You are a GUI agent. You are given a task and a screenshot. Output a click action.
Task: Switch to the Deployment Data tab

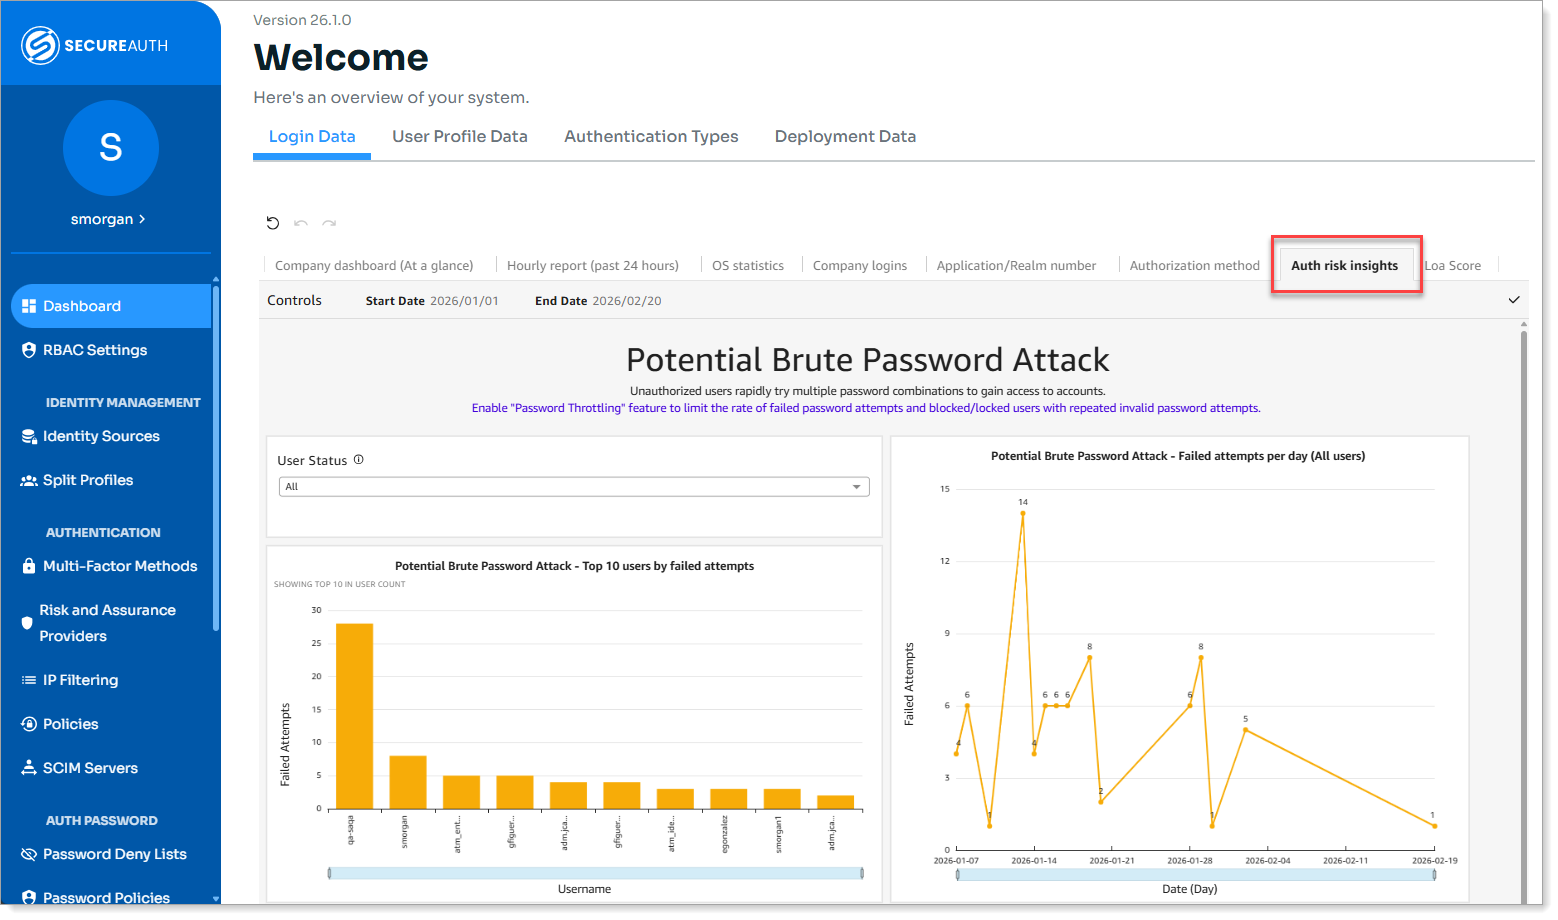tap(845, 136)
